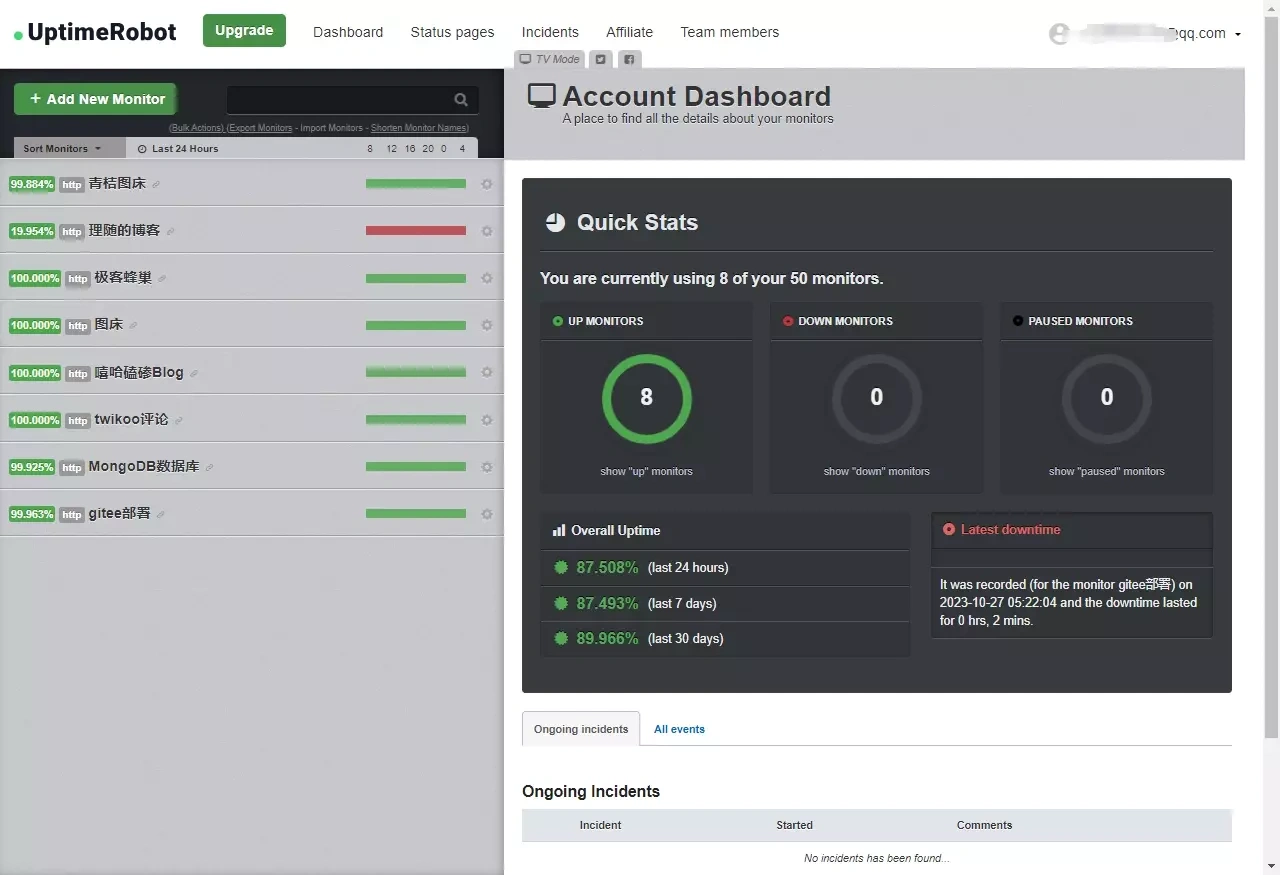Click link icon beside gitee部署
1280x875 pixels.
tap(160, 515)
